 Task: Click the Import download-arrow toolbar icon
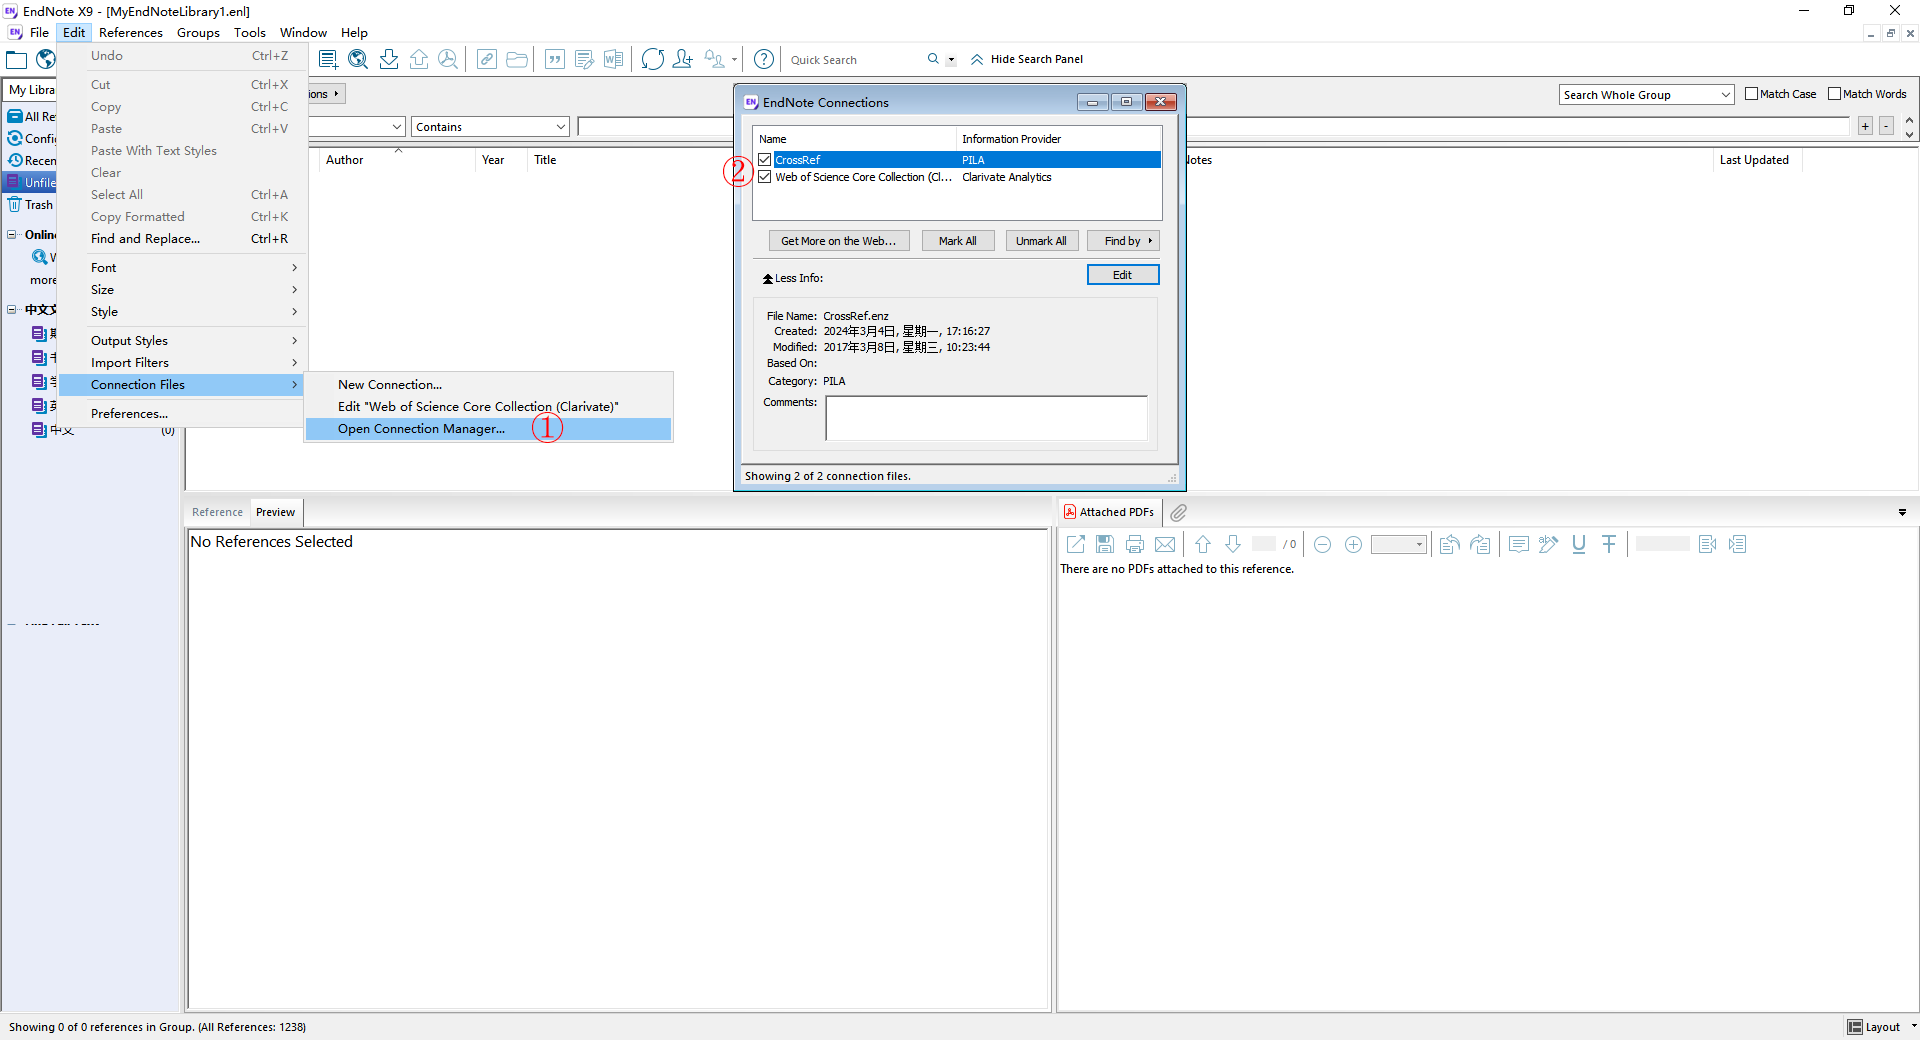[x=389, y=59]
